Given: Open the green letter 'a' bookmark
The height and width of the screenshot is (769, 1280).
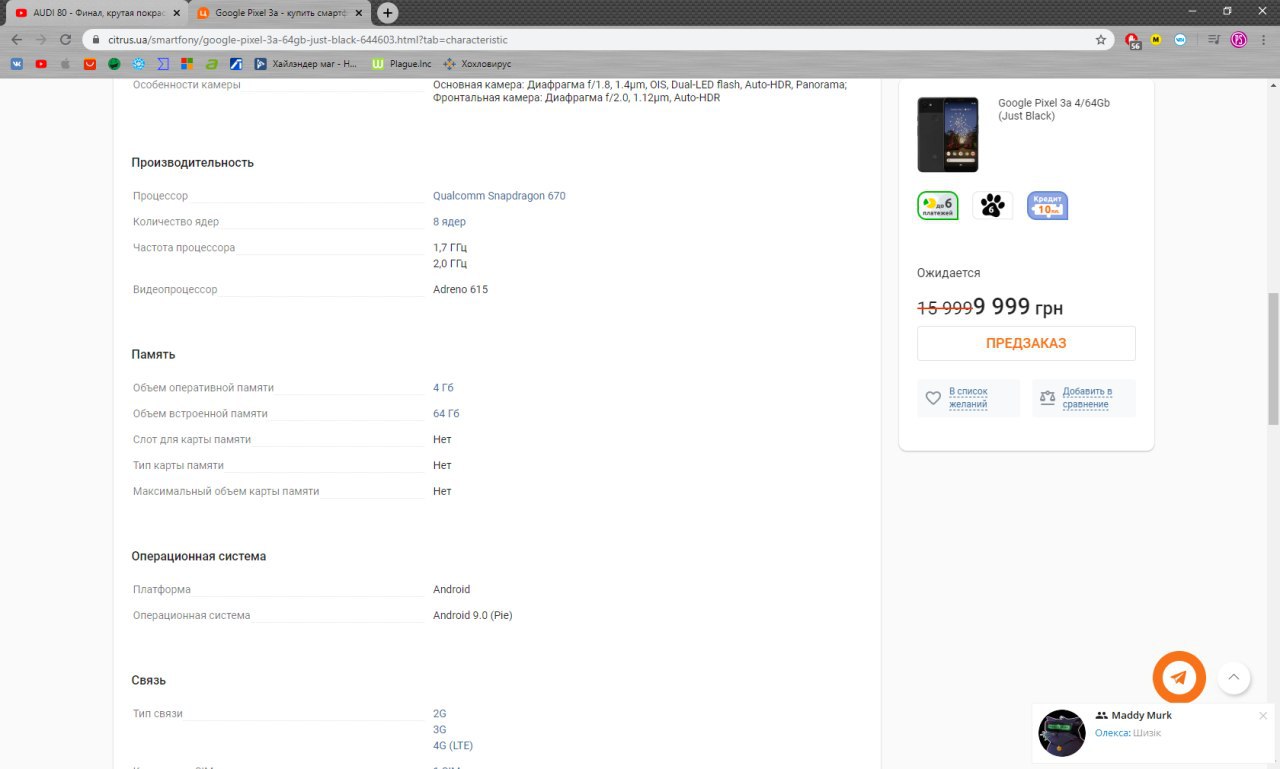Looking at the screenshot, I should pos(211,64).
